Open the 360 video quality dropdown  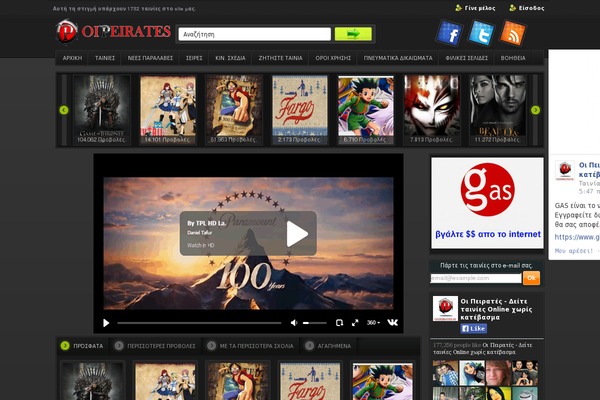pyautogui.click(x=372, y=323)
